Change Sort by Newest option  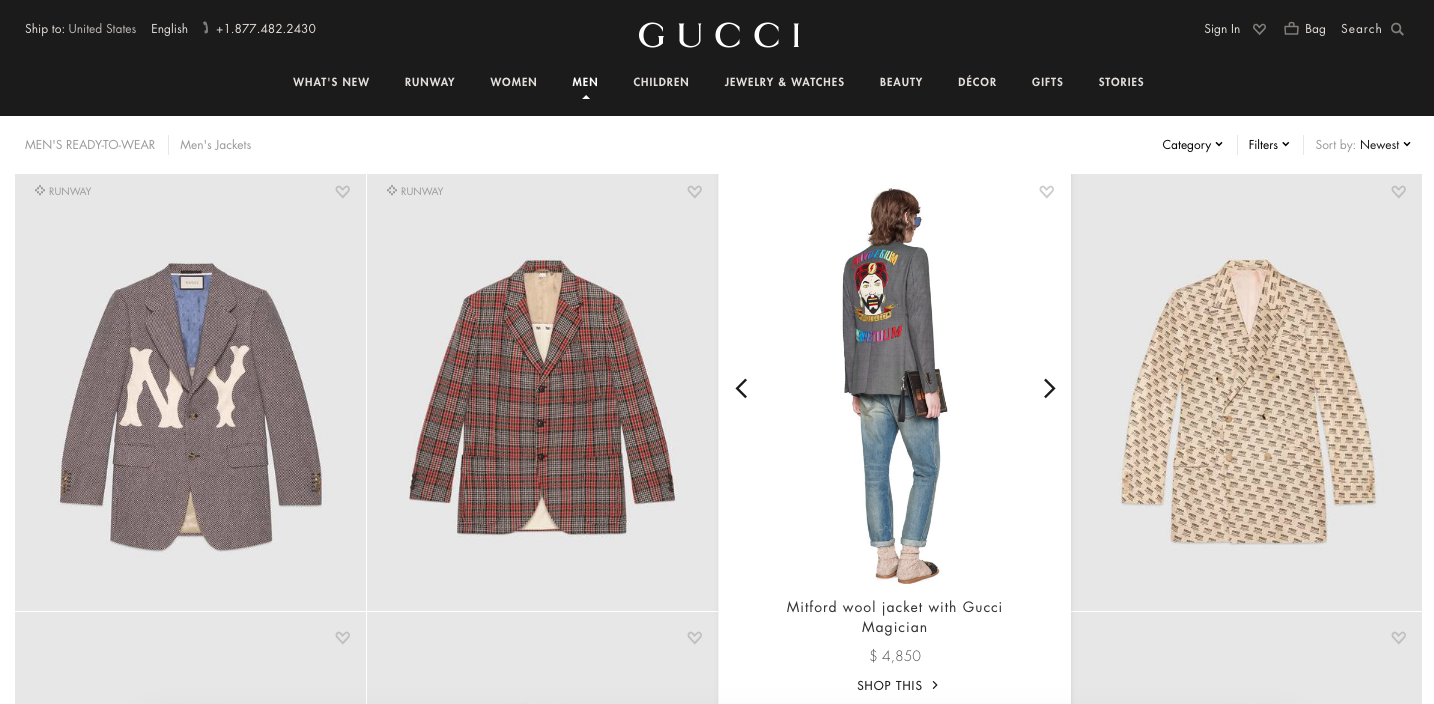(1385, 145)
